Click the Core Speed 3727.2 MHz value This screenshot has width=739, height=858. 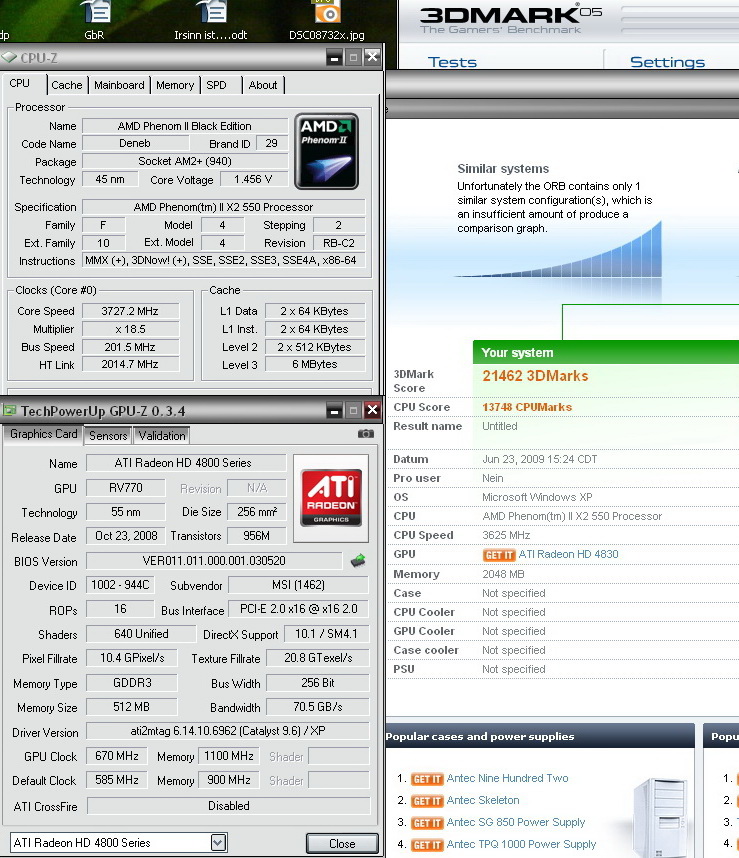click(130, 311)
